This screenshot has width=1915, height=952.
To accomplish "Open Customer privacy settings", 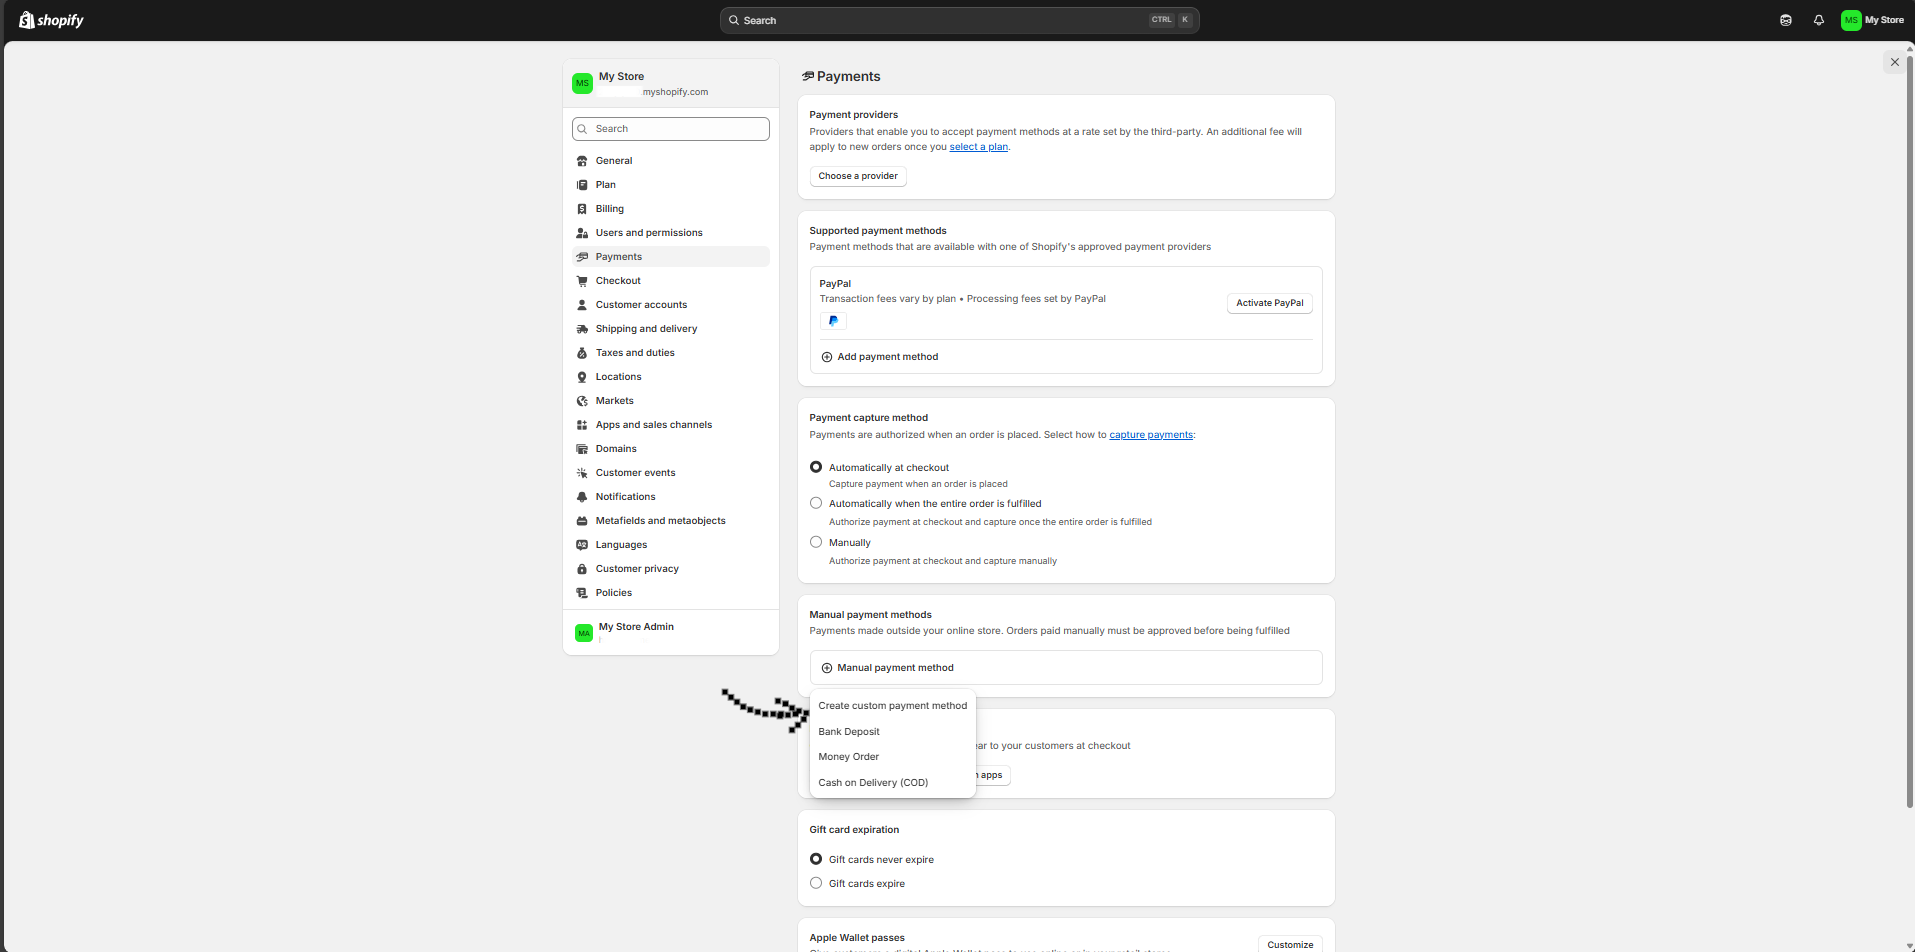I will [x=671, y=569].
